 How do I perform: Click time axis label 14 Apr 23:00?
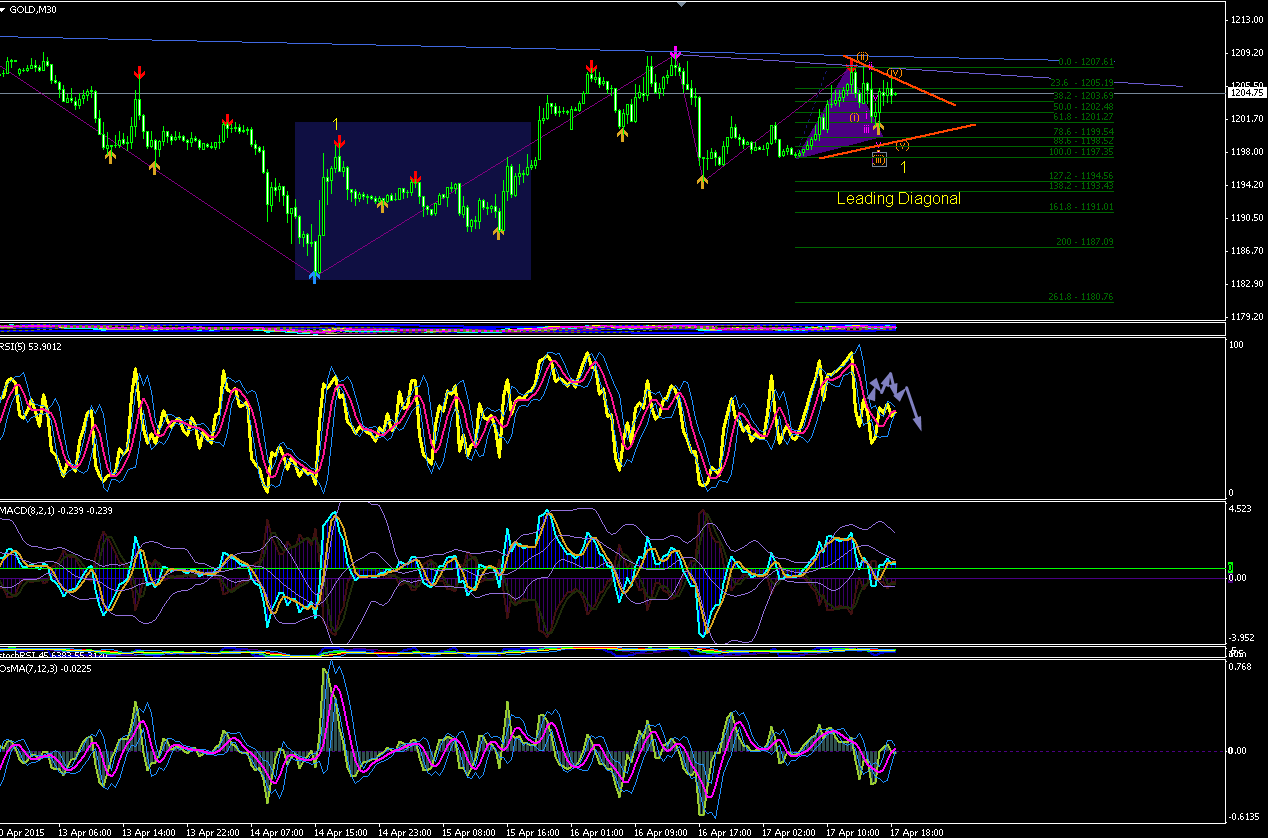(x=405, y=832)
